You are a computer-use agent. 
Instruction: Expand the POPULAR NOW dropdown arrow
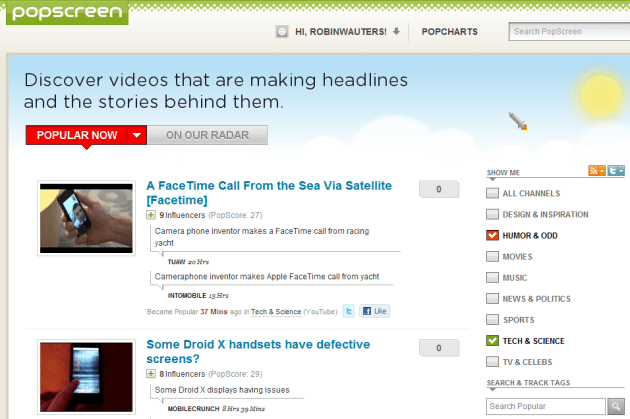[137, 135]
